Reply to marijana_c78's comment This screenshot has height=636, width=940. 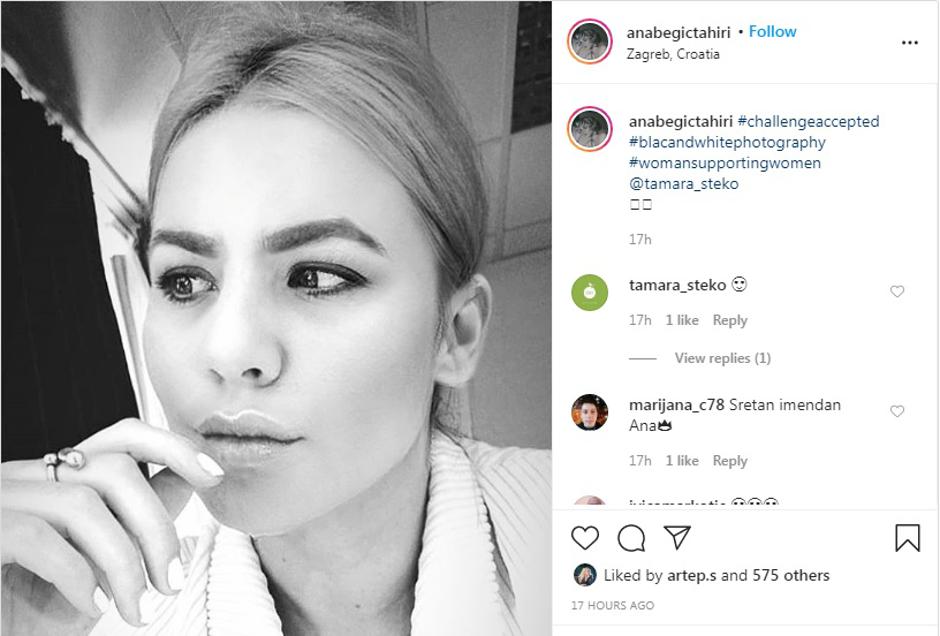(x=730, y=460)
